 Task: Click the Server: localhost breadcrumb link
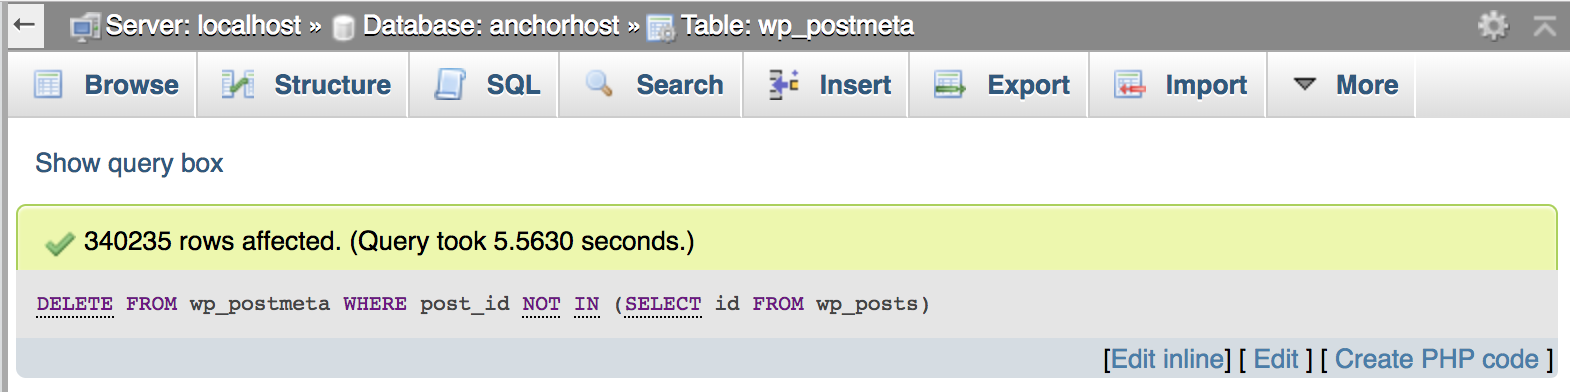(203, 26)
